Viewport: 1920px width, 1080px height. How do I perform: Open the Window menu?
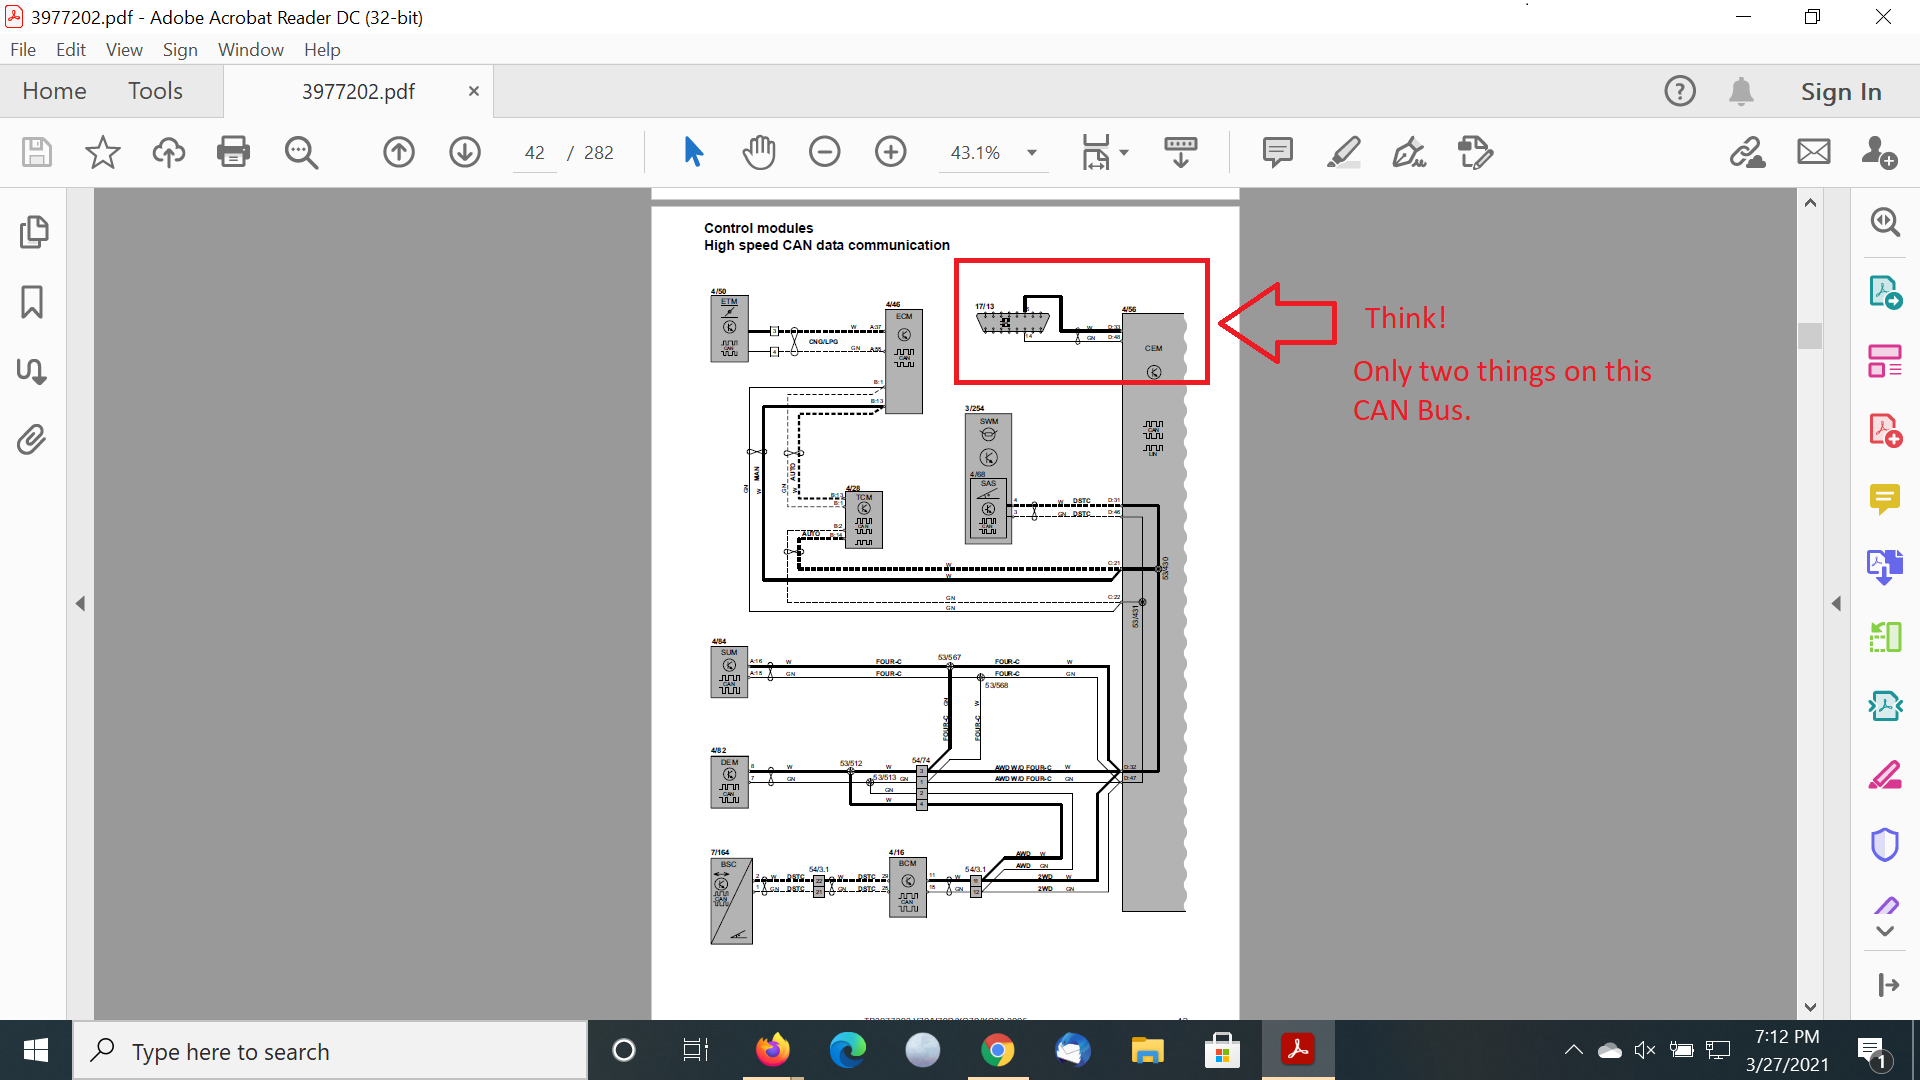[x=250, y=49]
